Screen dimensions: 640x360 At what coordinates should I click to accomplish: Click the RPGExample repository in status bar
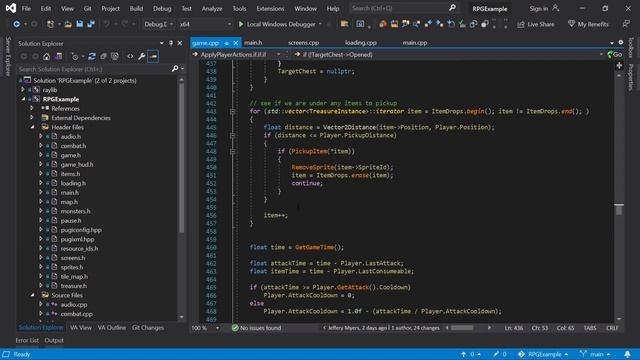(x=542, y=354)
